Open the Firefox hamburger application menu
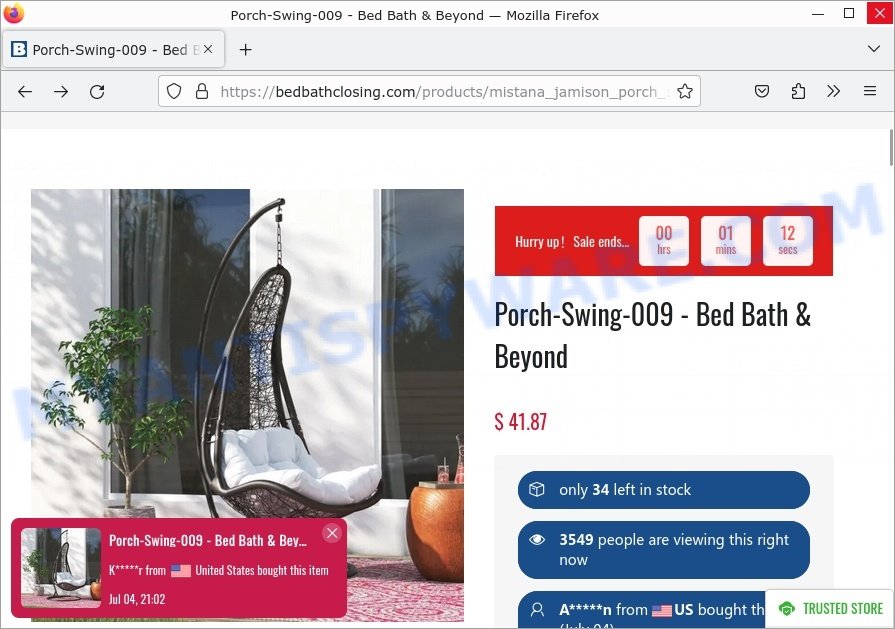This screenshot has height=629, width=895. (870, 91)
